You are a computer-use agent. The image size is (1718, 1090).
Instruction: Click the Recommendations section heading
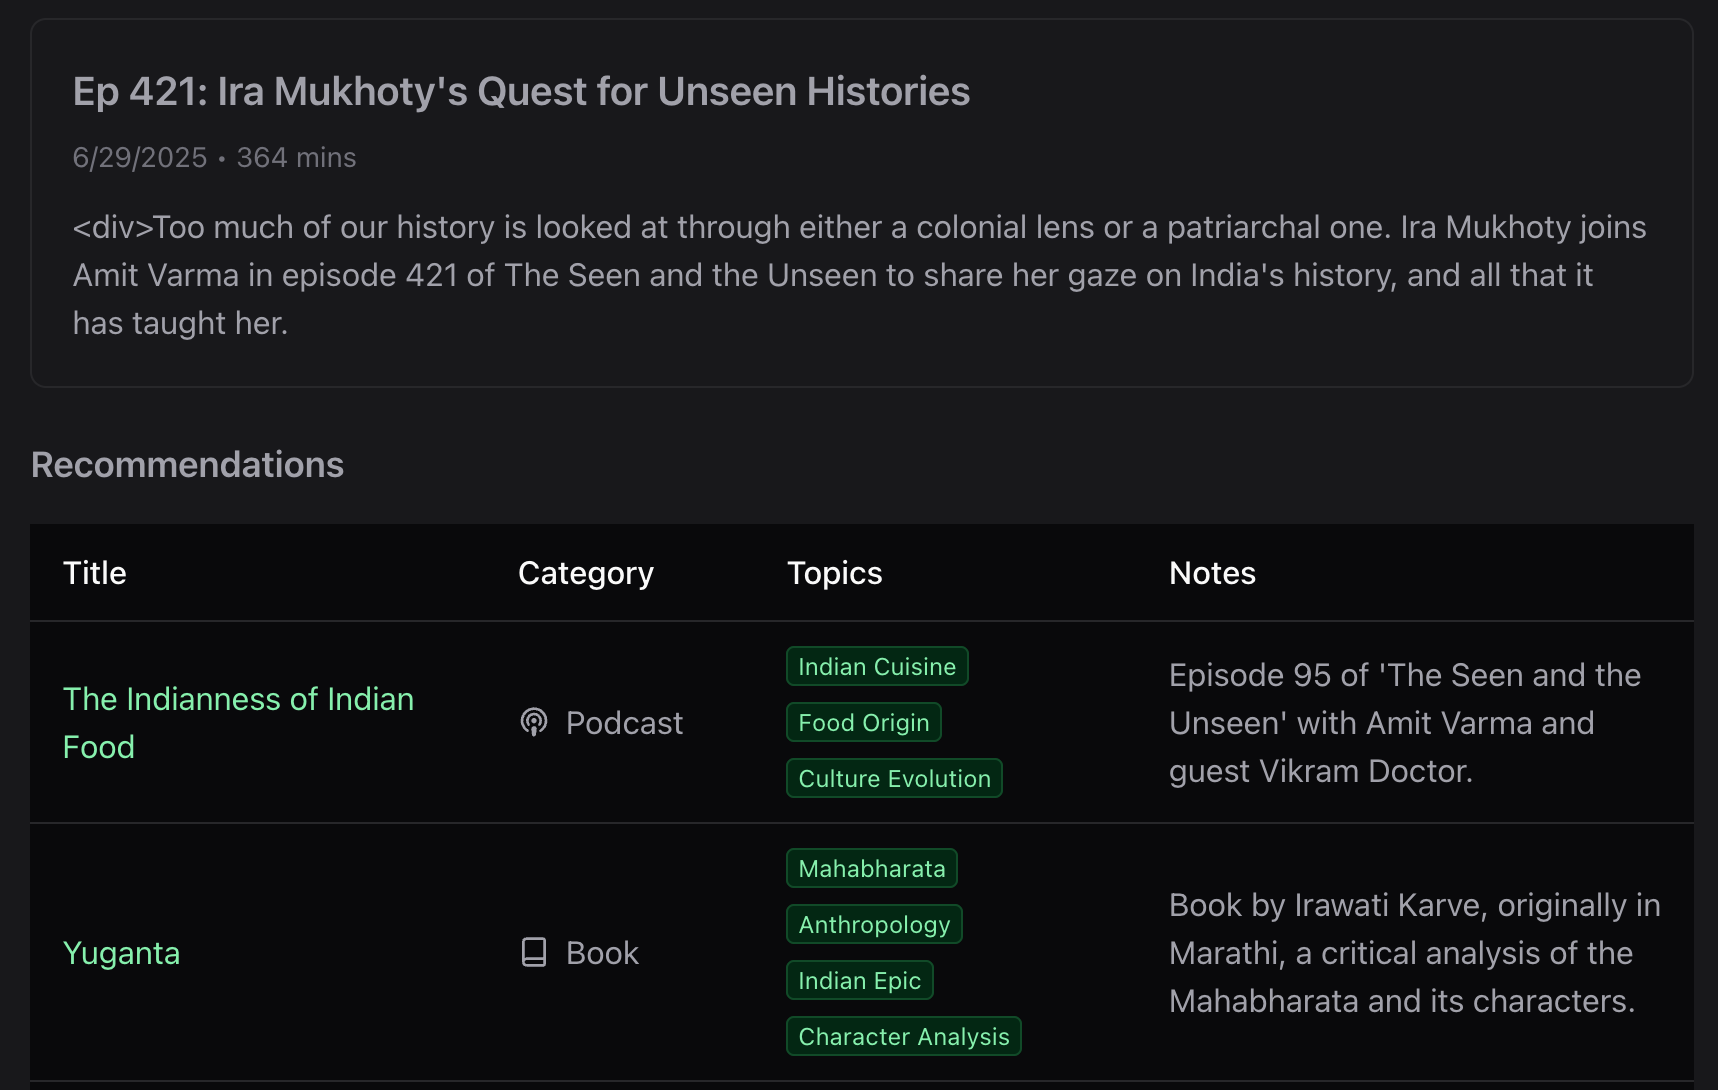(187, 465)
